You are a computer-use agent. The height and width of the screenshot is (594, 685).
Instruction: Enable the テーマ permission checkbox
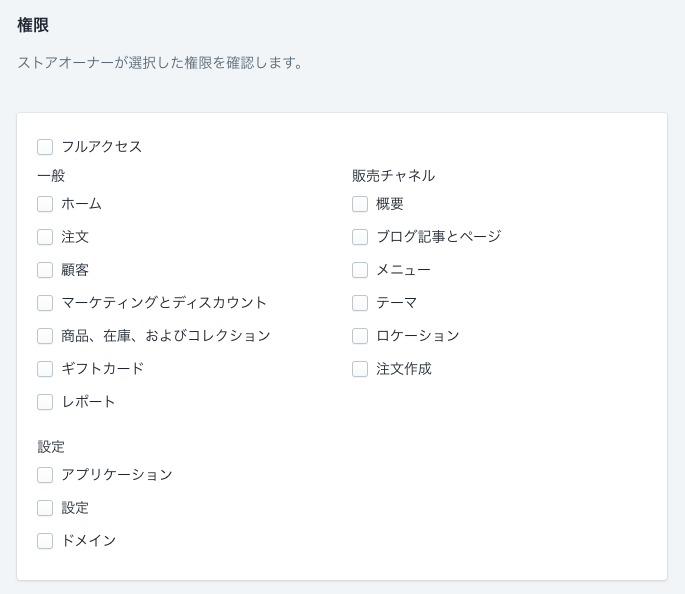360,303
